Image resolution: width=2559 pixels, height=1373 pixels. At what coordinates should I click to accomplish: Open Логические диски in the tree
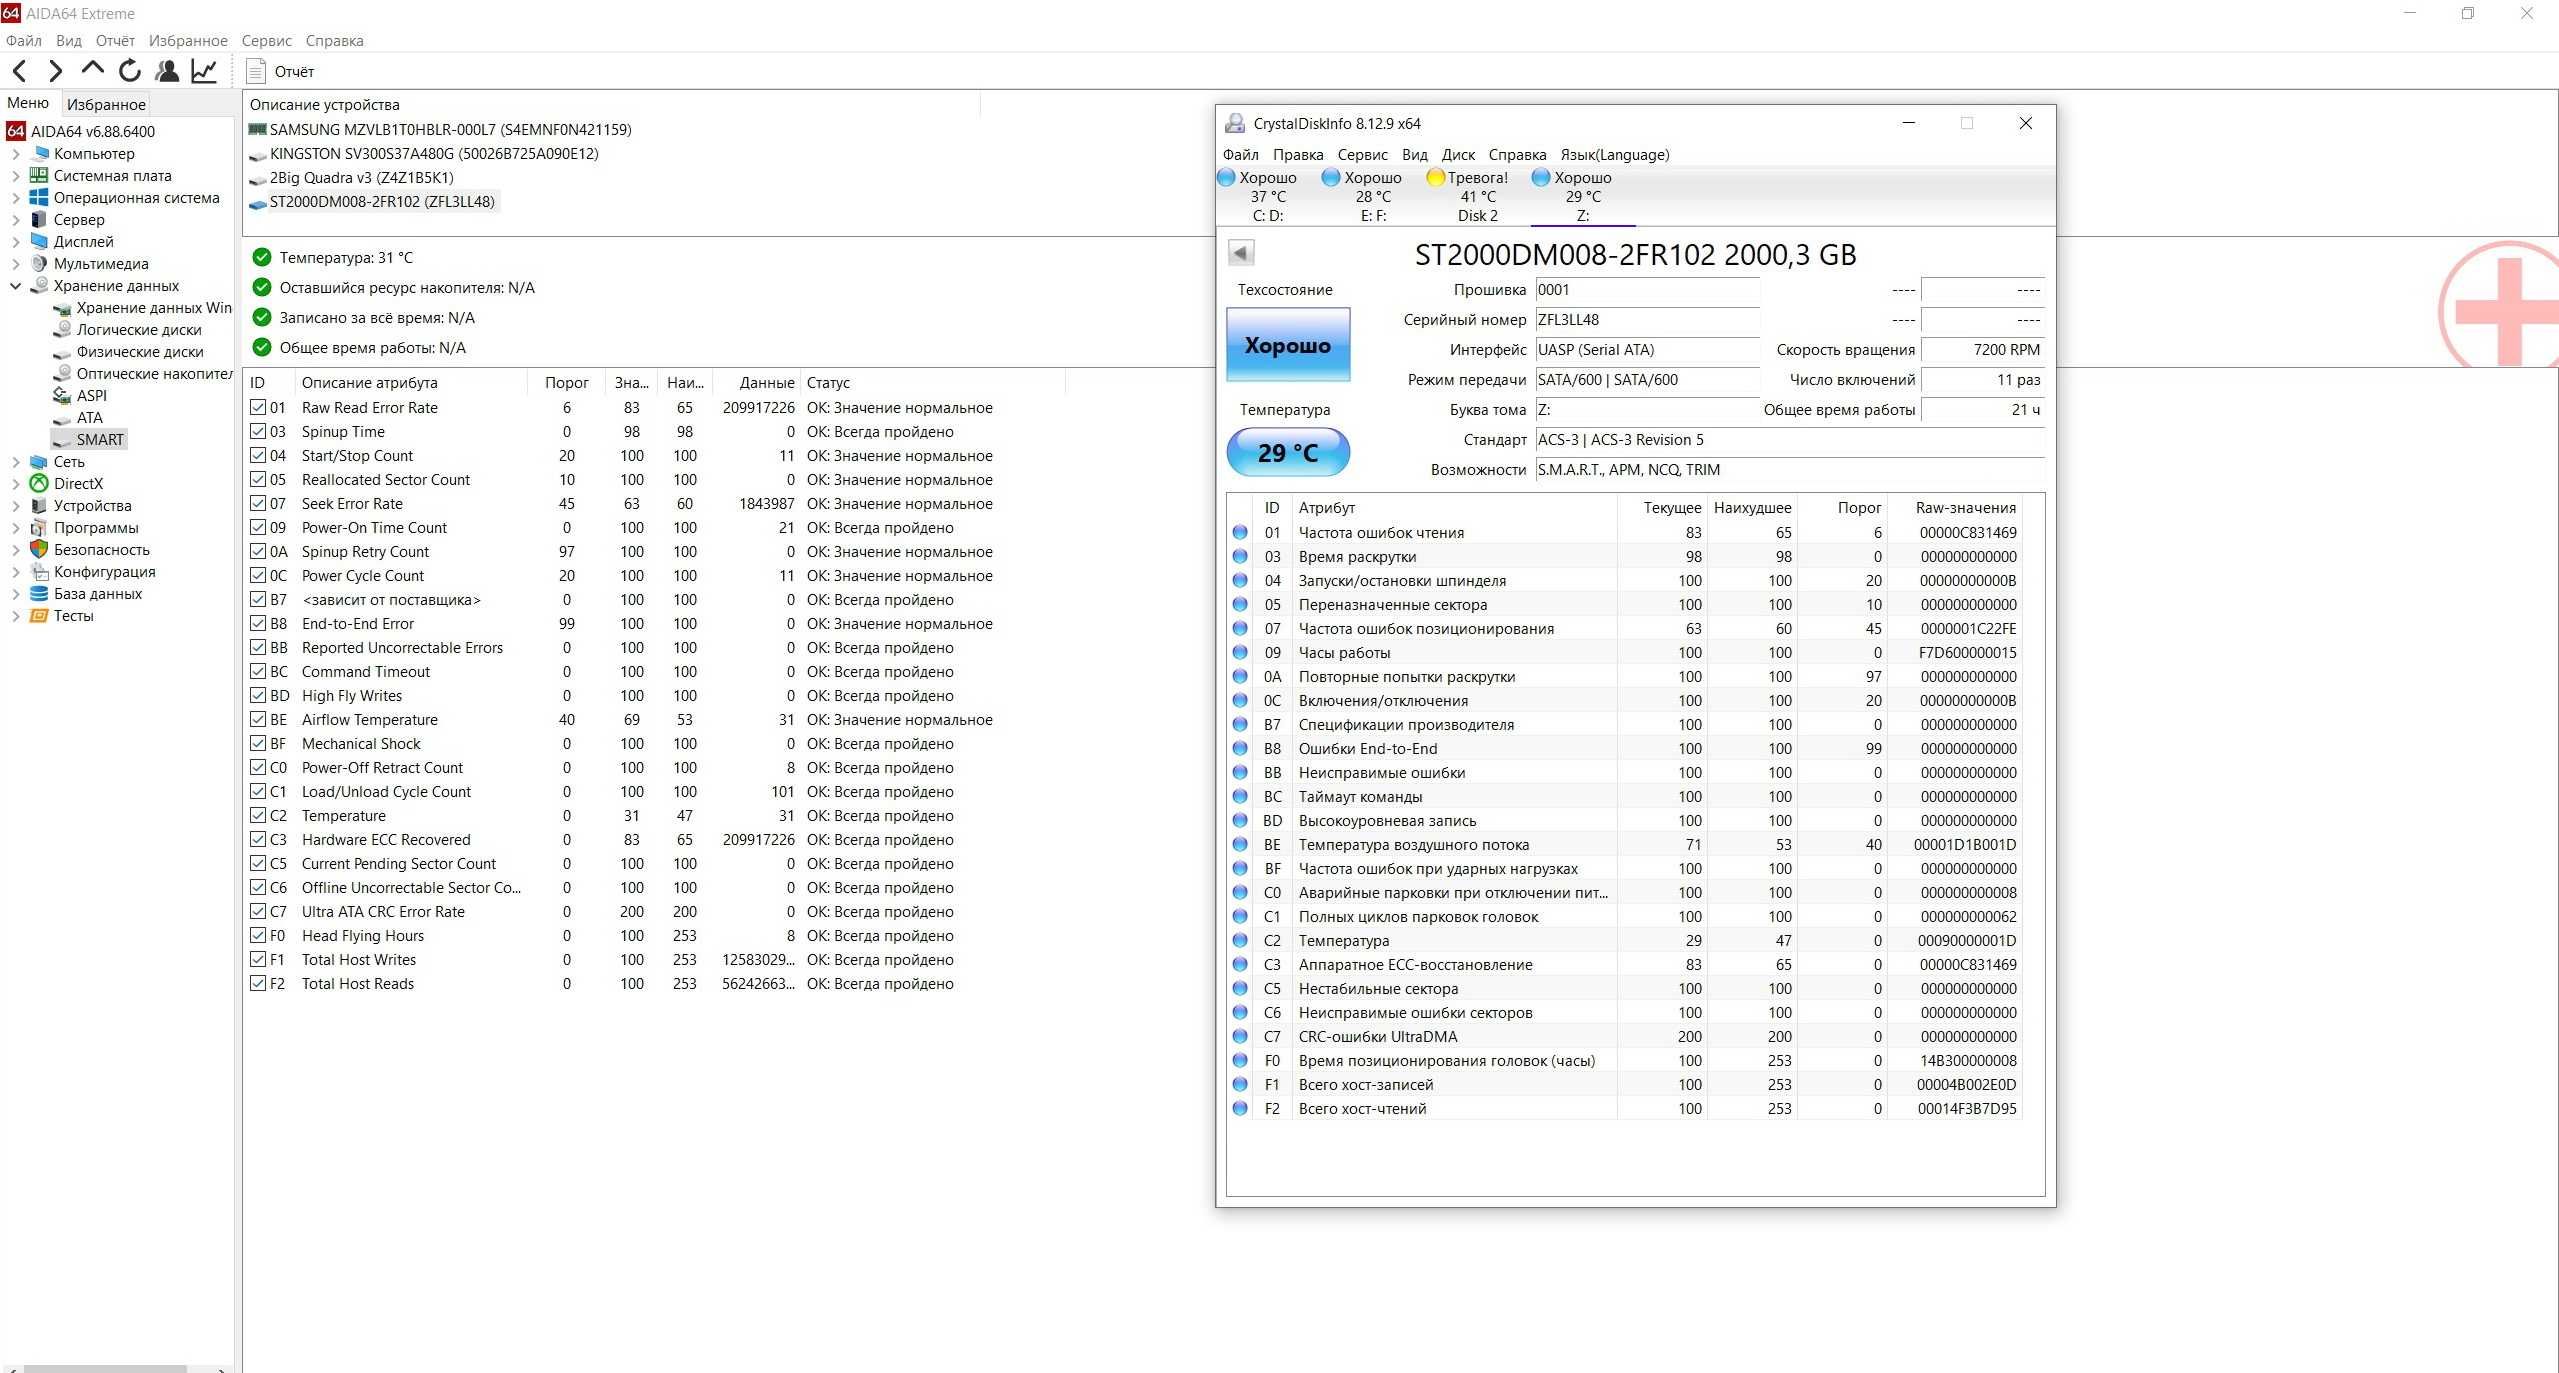(139, 329)
